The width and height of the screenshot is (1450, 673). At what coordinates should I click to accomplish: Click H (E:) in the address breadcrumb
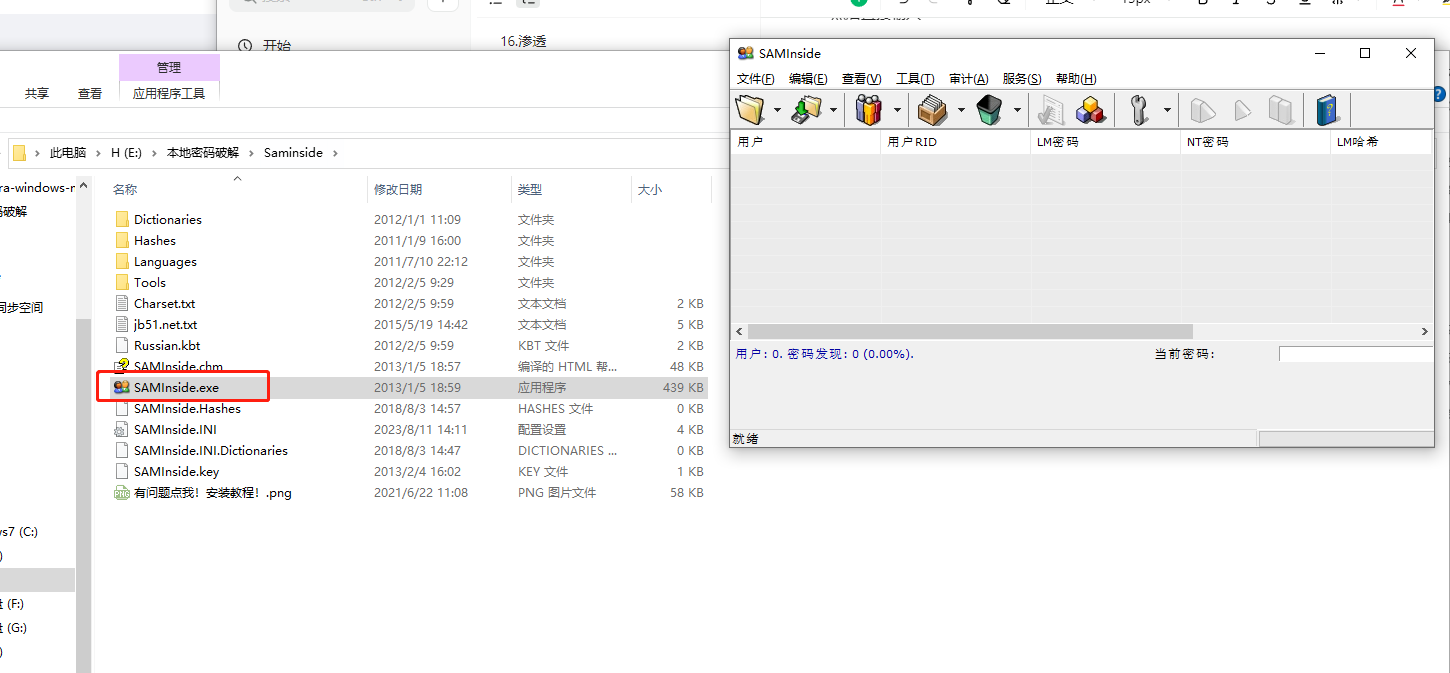[126, 153]
